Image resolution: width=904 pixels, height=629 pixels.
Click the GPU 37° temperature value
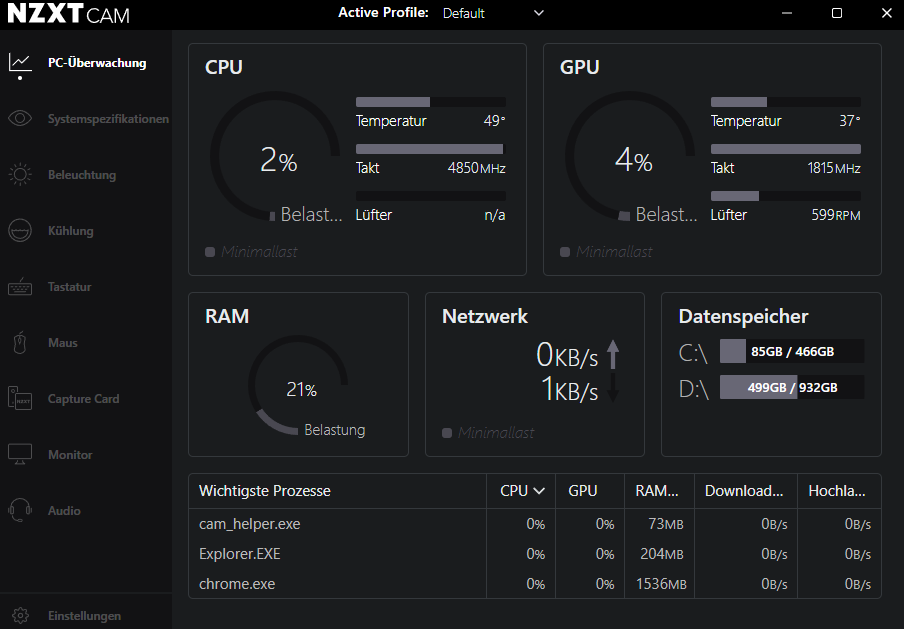pos(849,120)
